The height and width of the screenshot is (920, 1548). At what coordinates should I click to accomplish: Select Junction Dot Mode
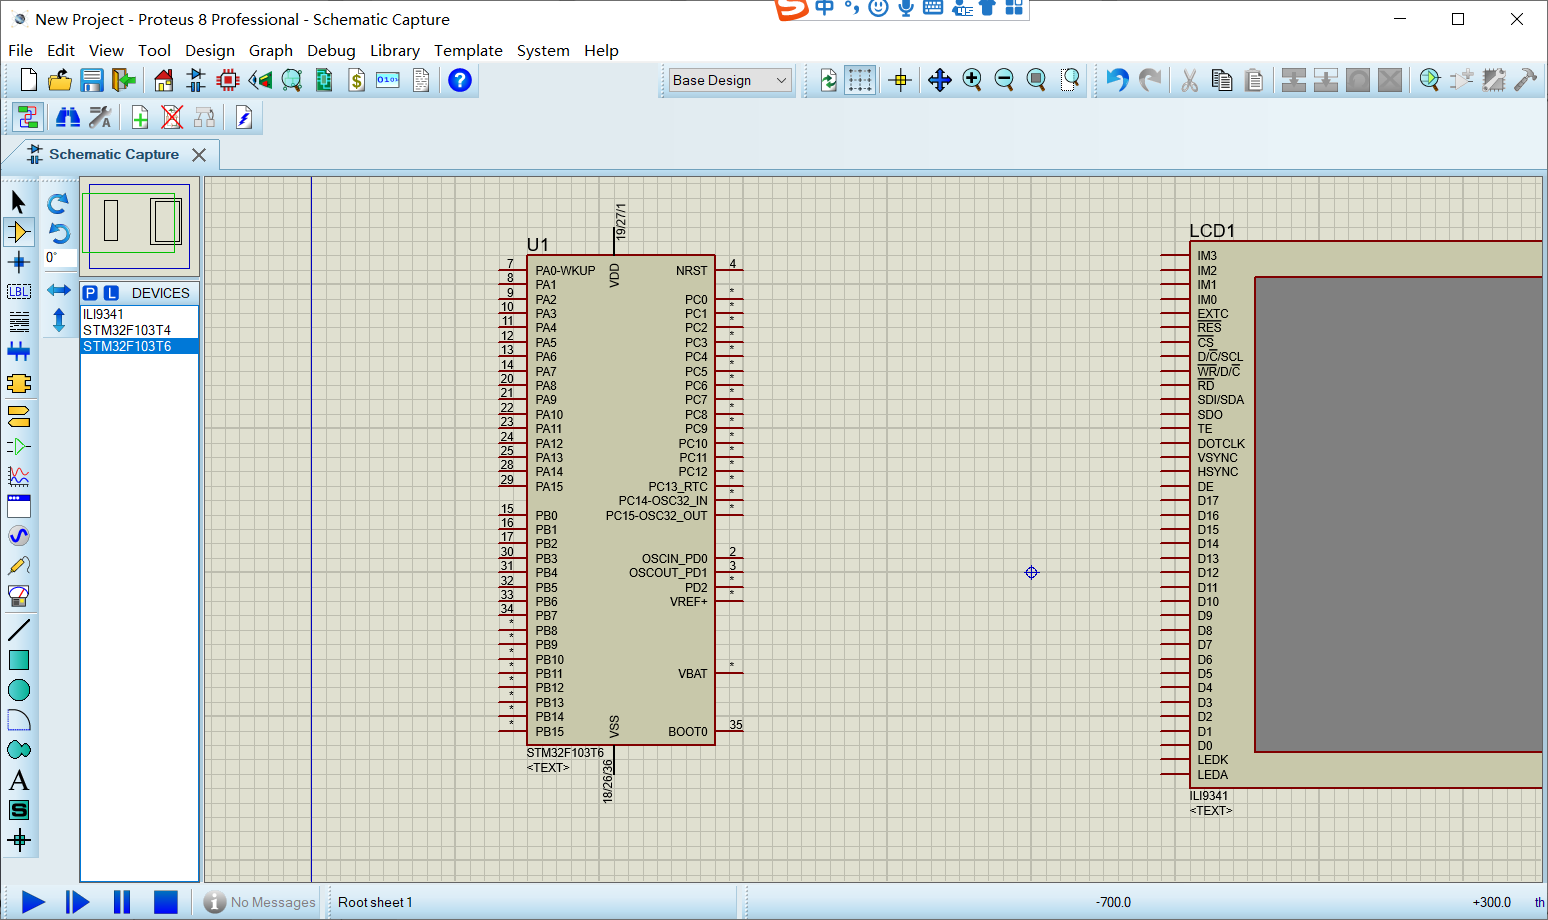click(18, 262)
